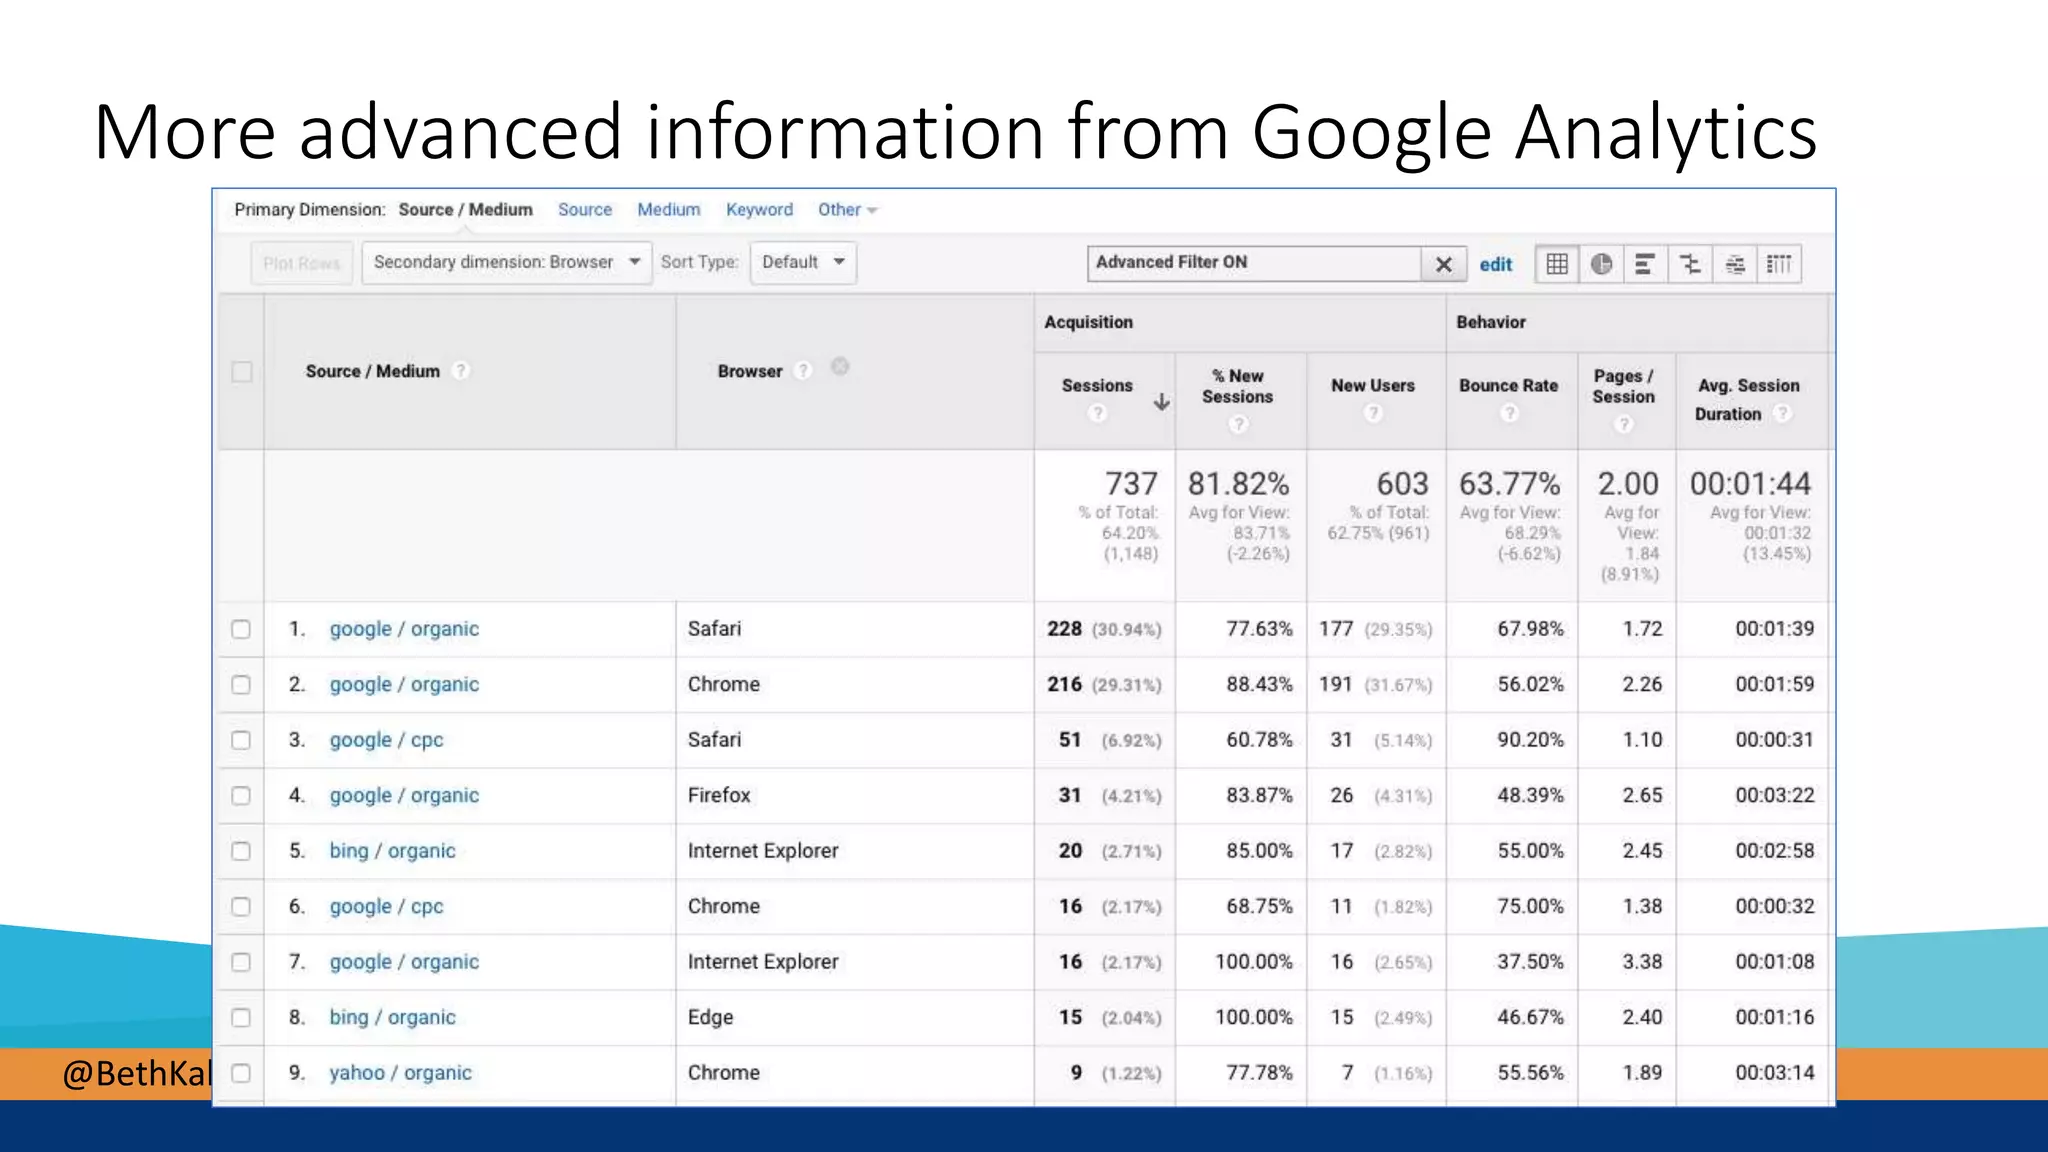Select checkbox for row 2 google / organic Chrome

click(x=241, y=685)
